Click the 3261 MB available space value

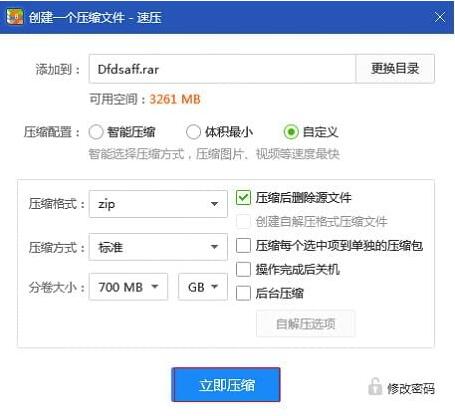(x=175, y=99)
